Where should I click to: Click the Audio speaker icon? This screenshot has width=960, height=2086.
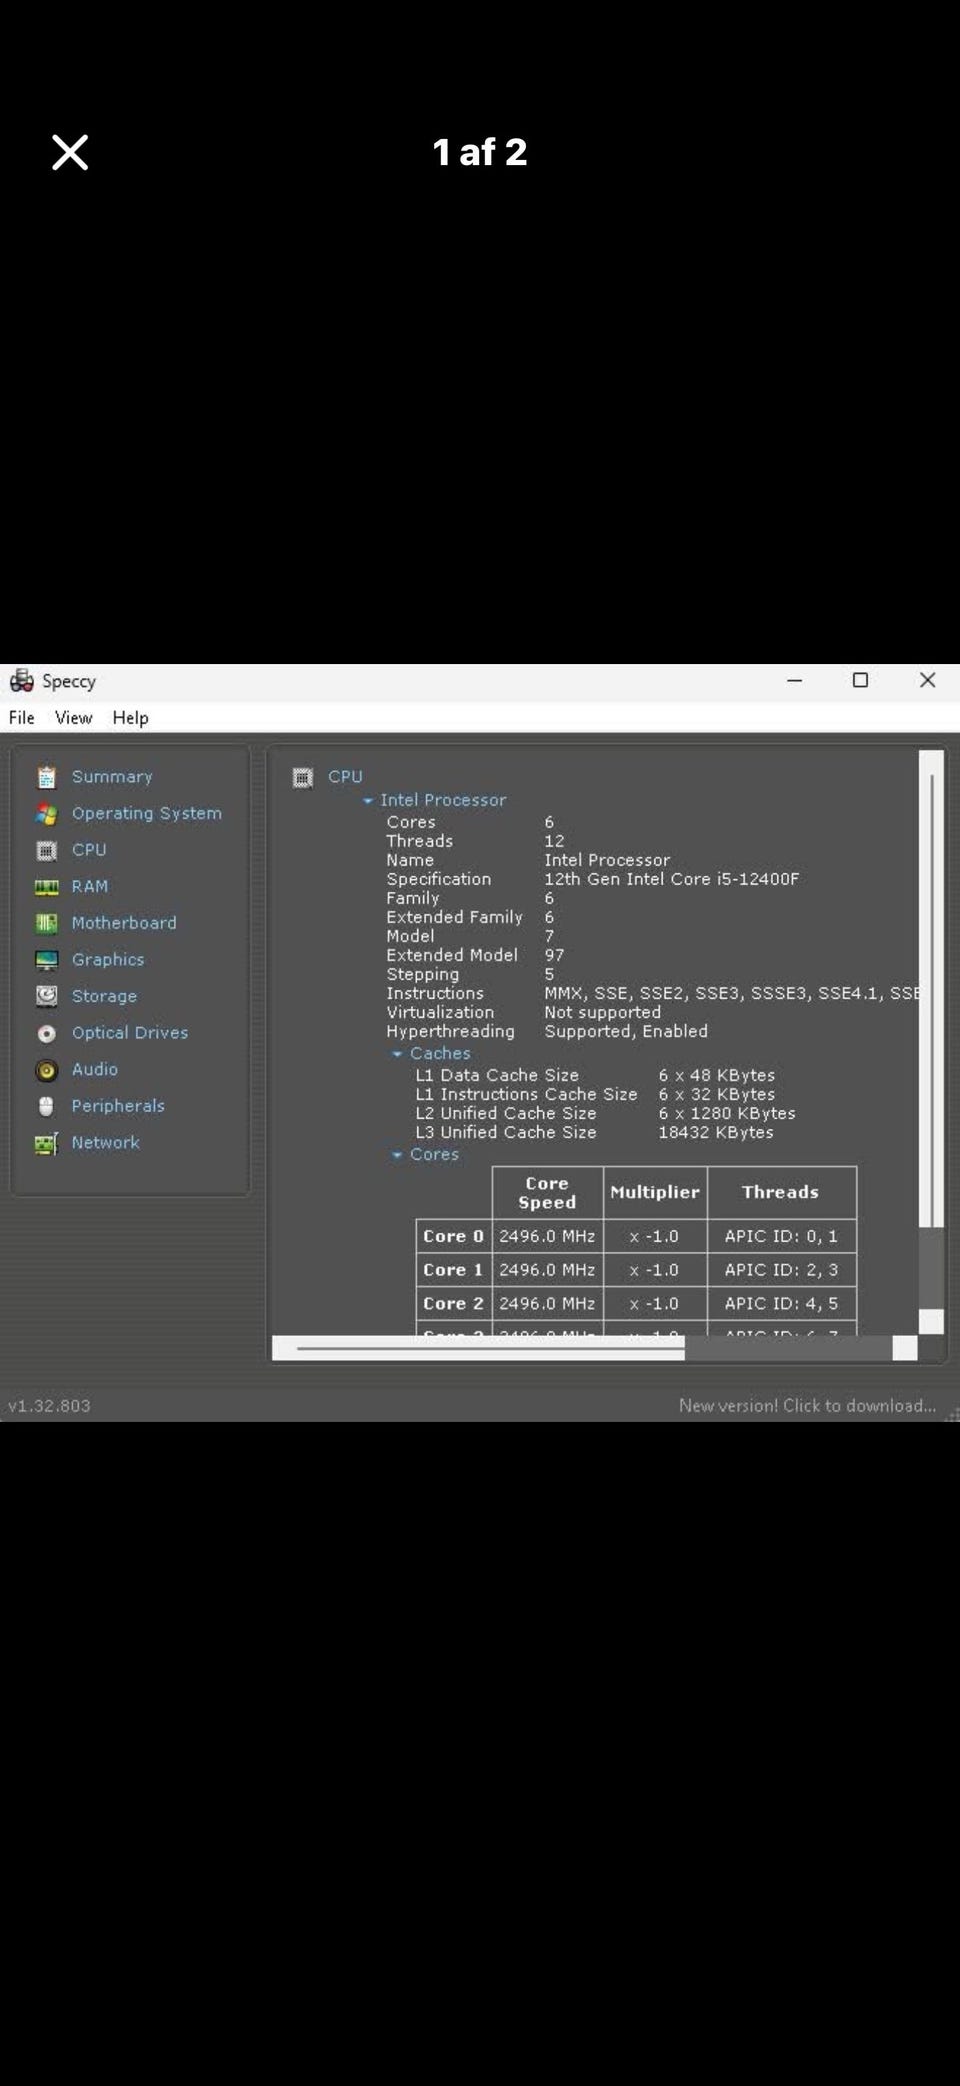point(46,1070)
